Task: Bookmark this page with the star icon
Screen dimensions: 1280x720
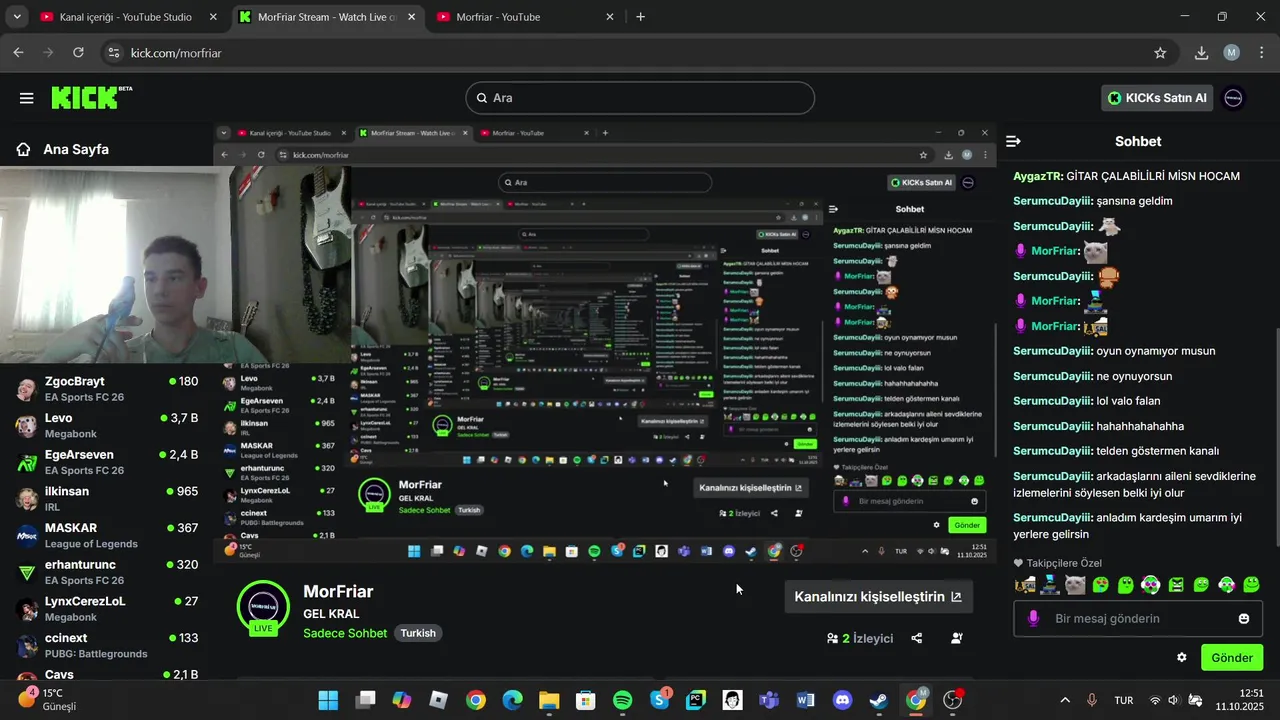Action: 1160,53
